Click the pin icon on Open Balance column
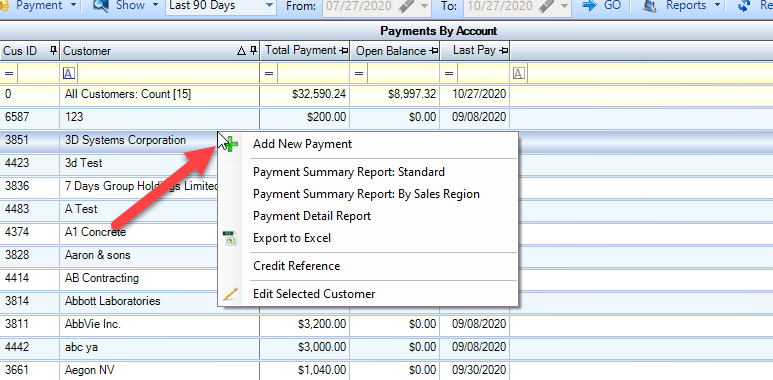 tap(434, 50)
